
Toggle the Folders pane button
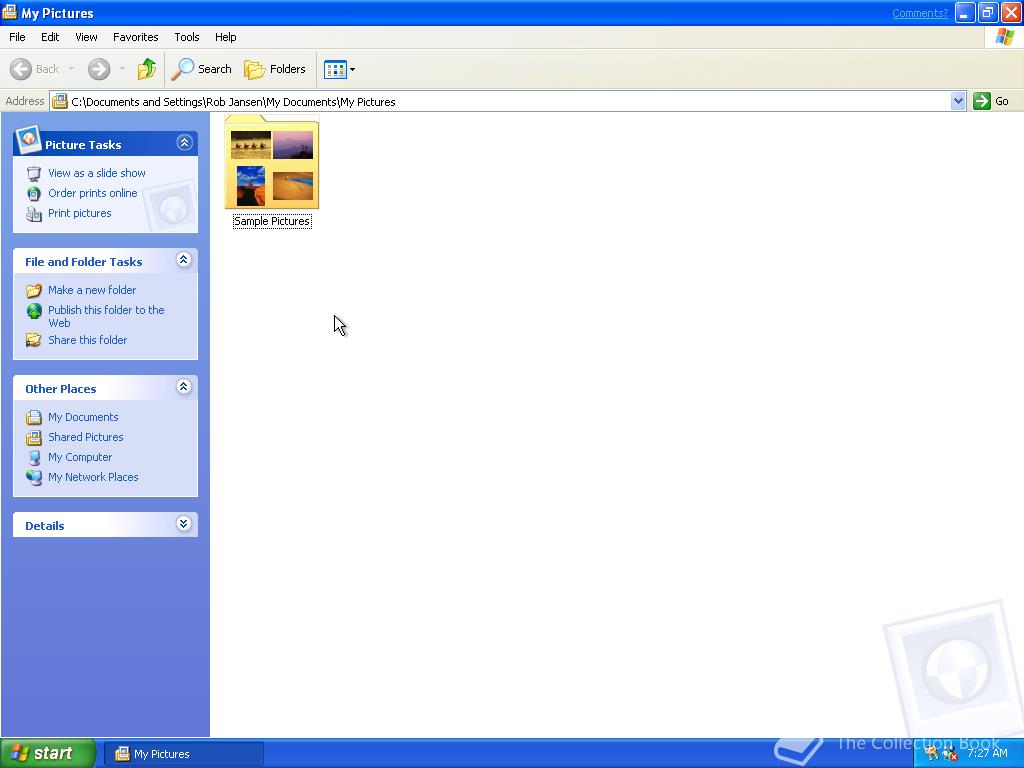click(x=275, y=69)
